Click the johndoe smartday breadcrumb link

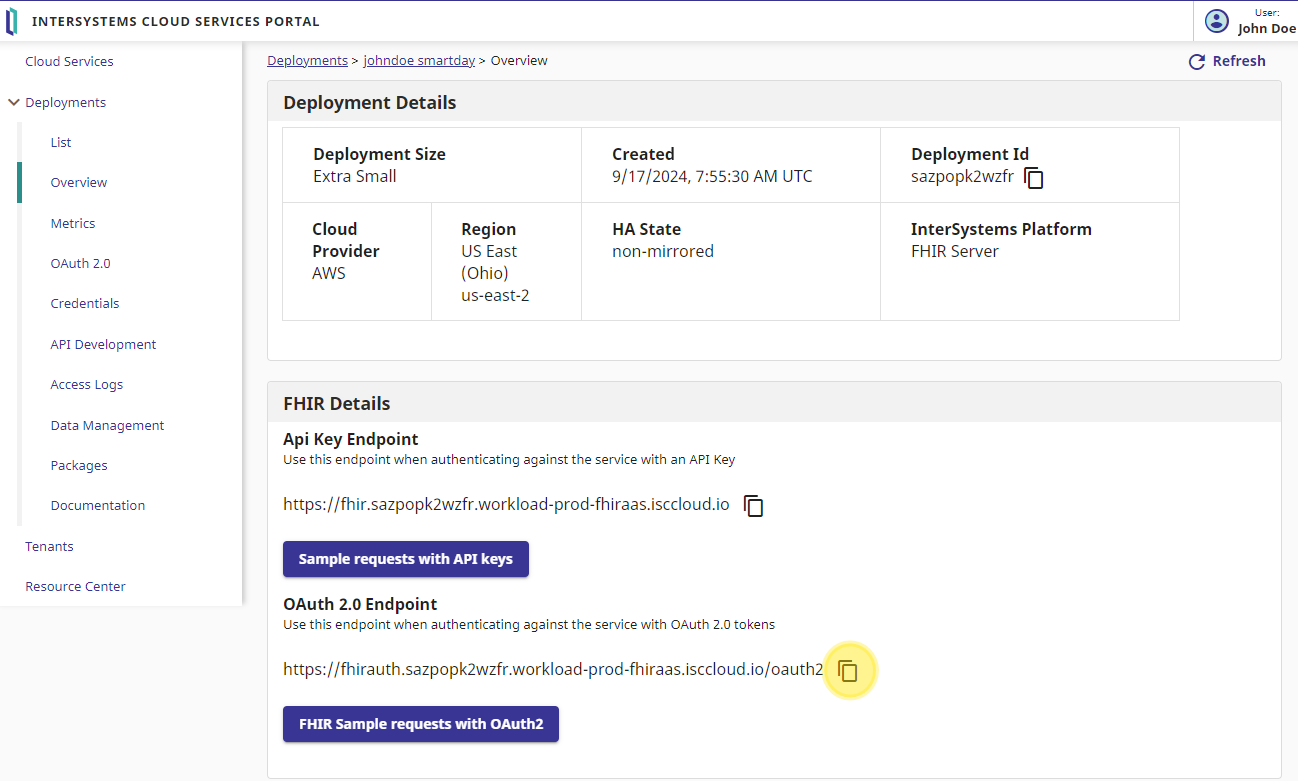[x=419, y=60]
